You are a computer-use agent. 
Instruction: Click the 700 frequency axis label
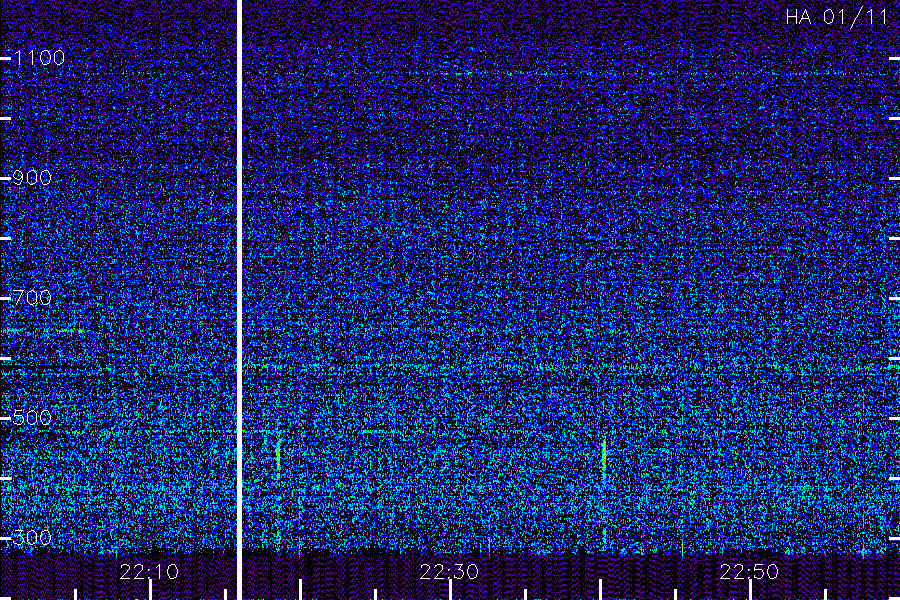(32, 298)
